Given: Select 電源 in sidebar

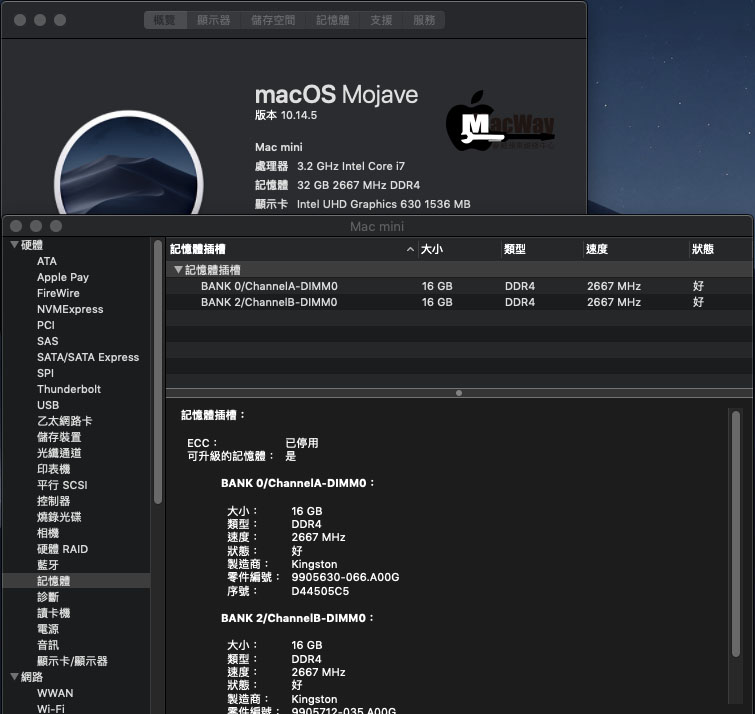Looking at the screenshot, I should coord(48,629).
